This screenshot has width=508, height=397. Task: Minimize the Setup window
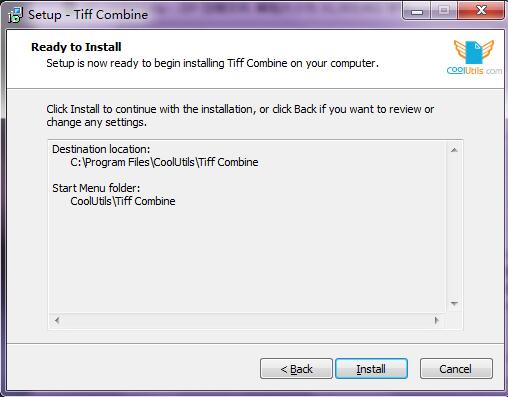[417, 11]
